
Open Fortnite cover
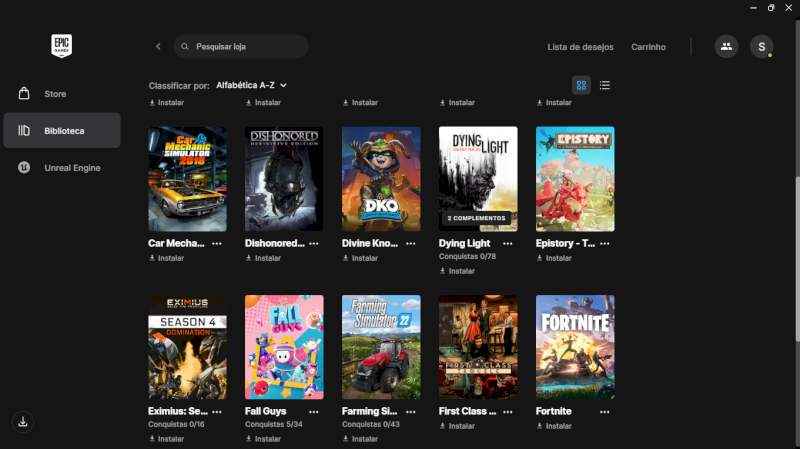[575, 347]
